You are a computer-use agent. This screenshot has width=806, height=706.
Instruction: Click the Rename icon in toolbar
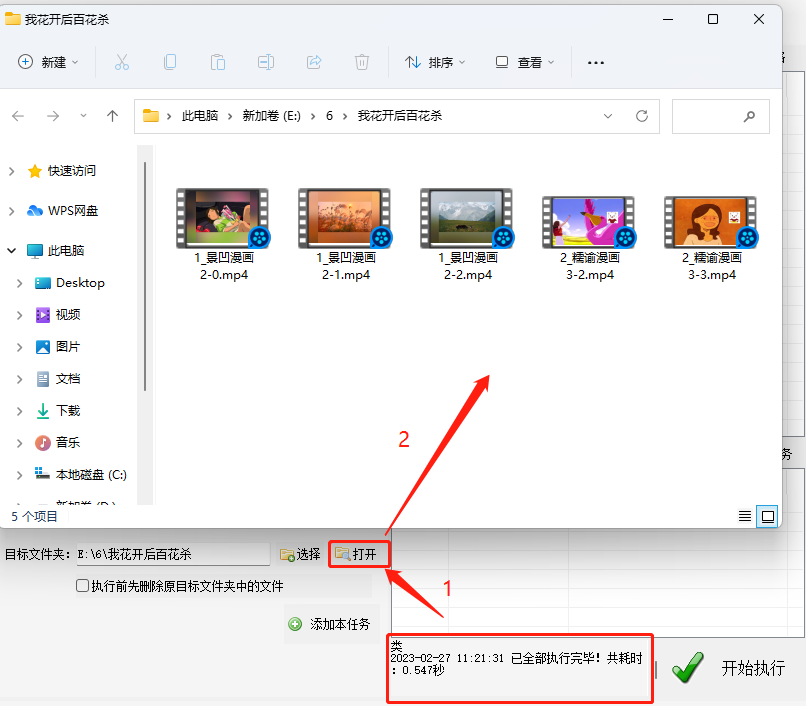pos(266,62)
